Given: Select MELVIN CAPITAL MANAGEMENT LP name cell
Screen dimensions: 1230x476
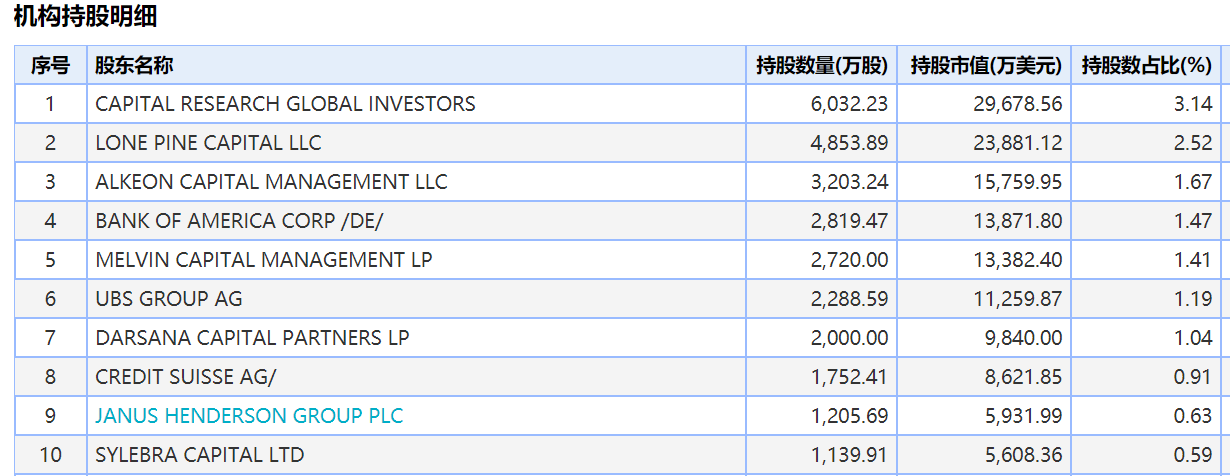Looking at the screenshot, I should point(416,260).
